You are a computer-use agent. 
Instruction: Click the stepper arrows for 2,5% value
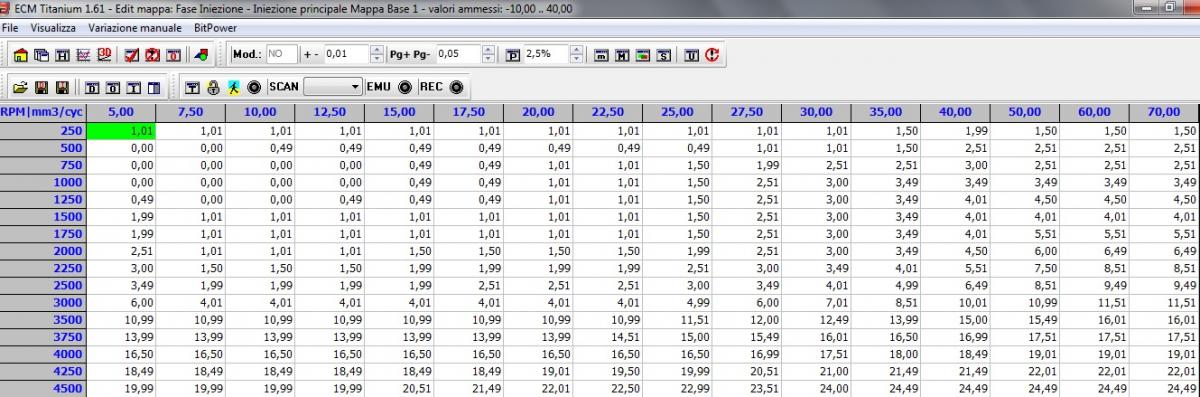[x=576, y=55]
